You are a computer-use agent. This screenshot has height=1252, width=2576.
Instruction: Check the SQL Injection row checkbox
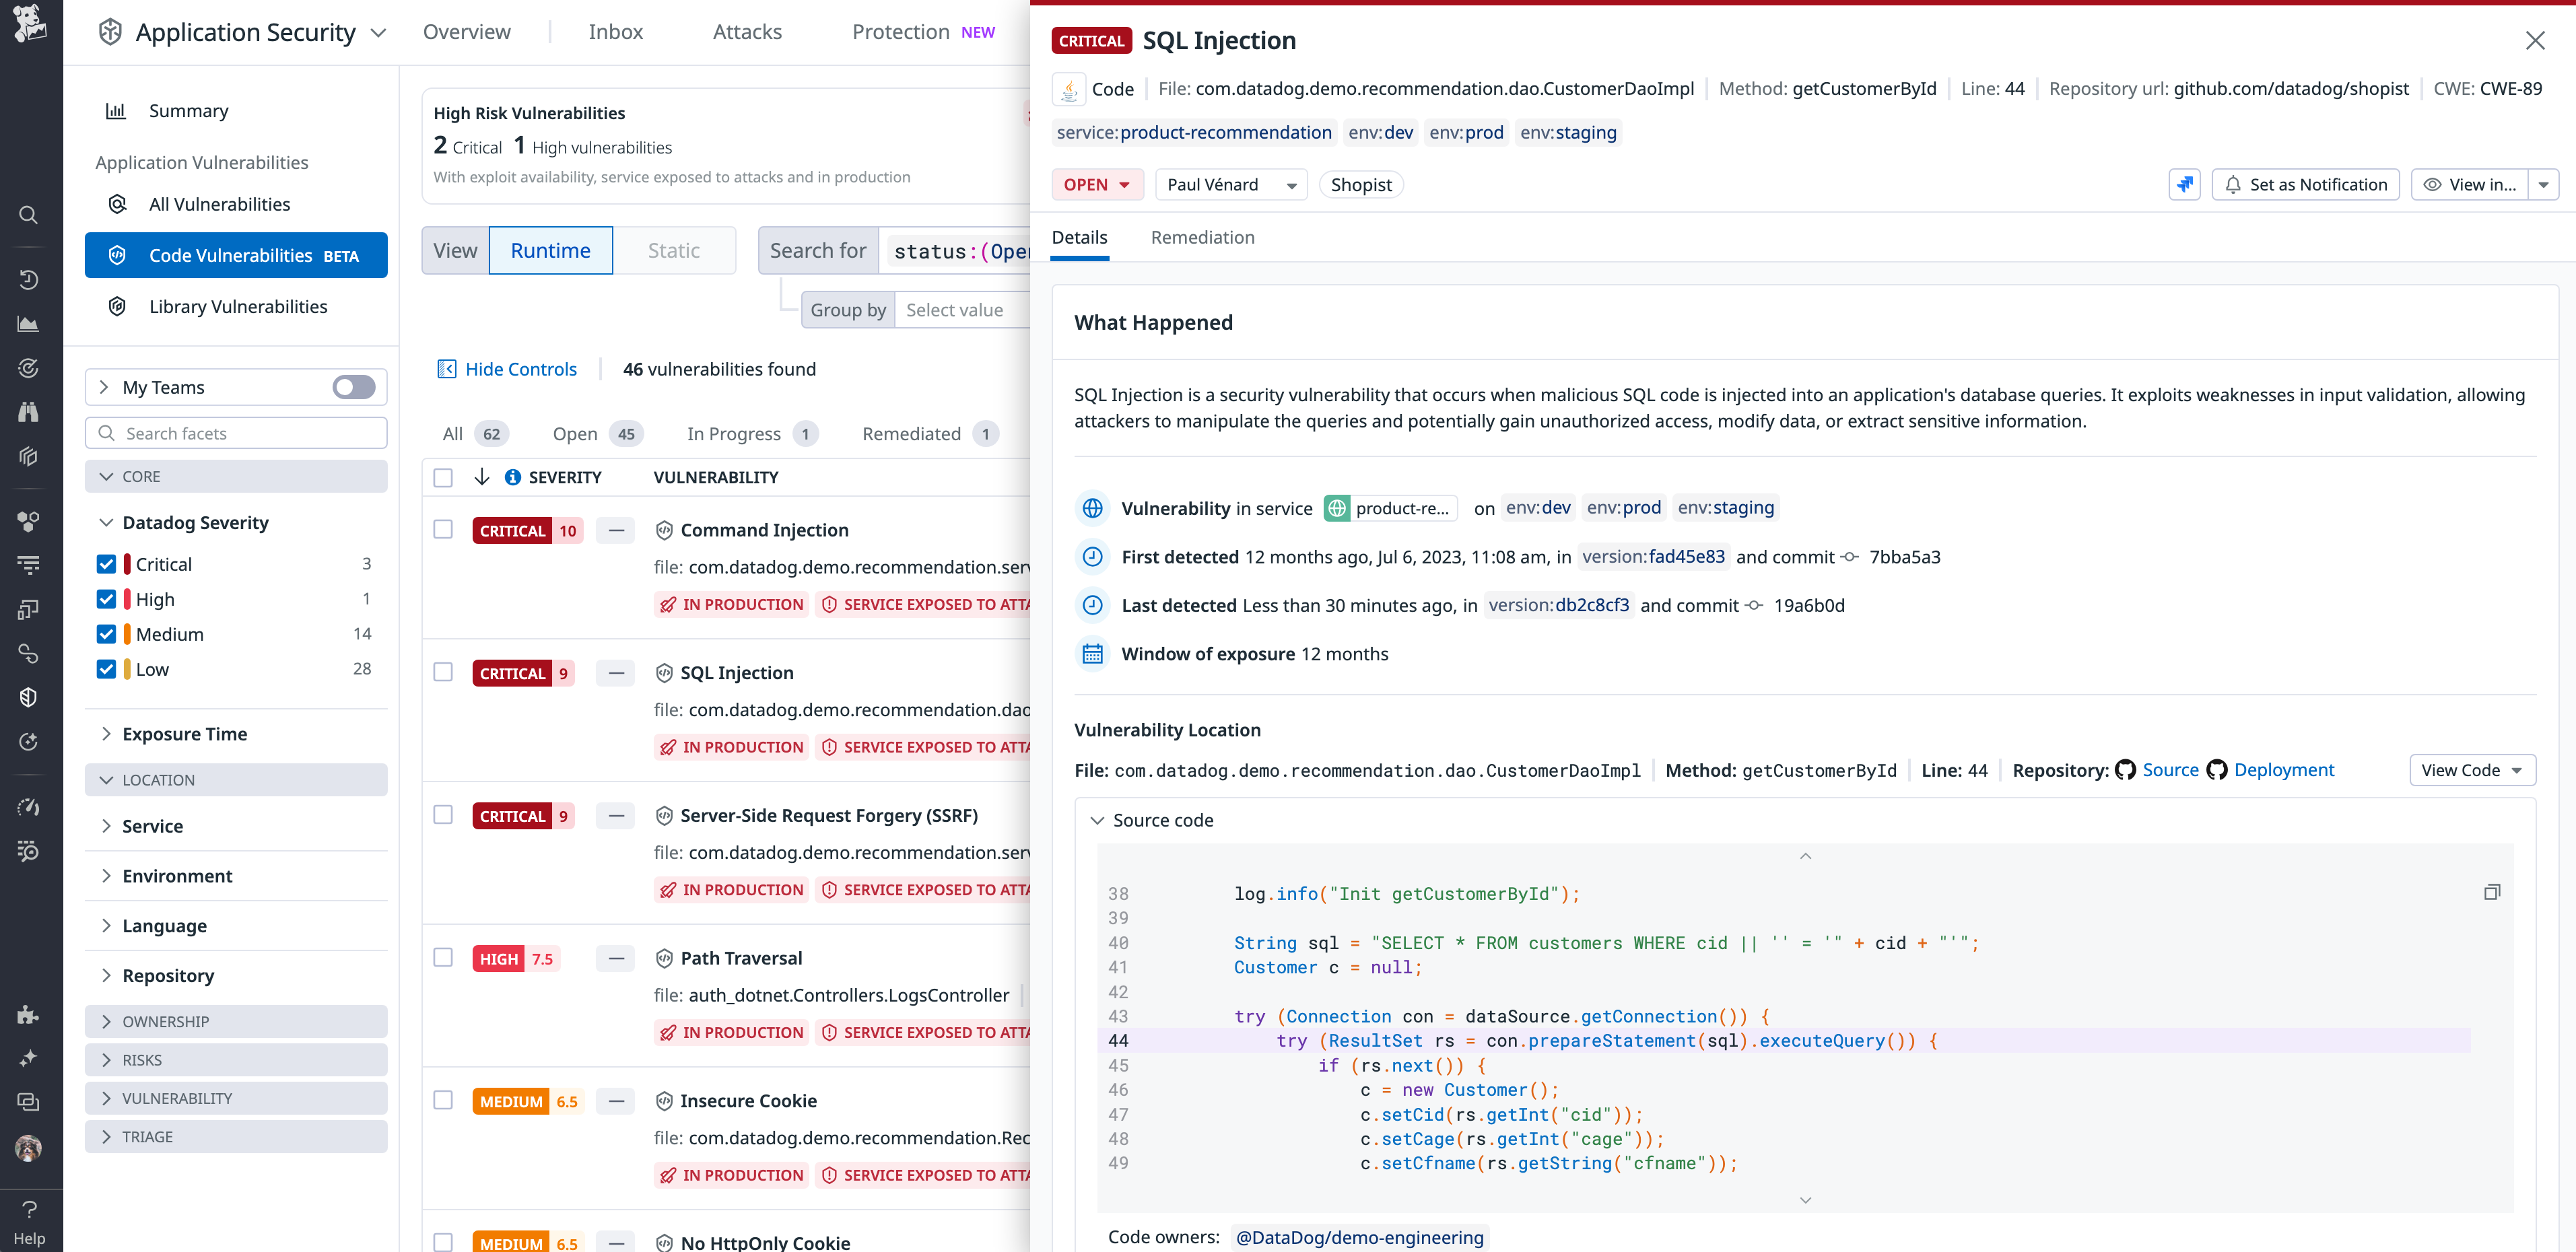pyautogui.click(x=443, y=672)
